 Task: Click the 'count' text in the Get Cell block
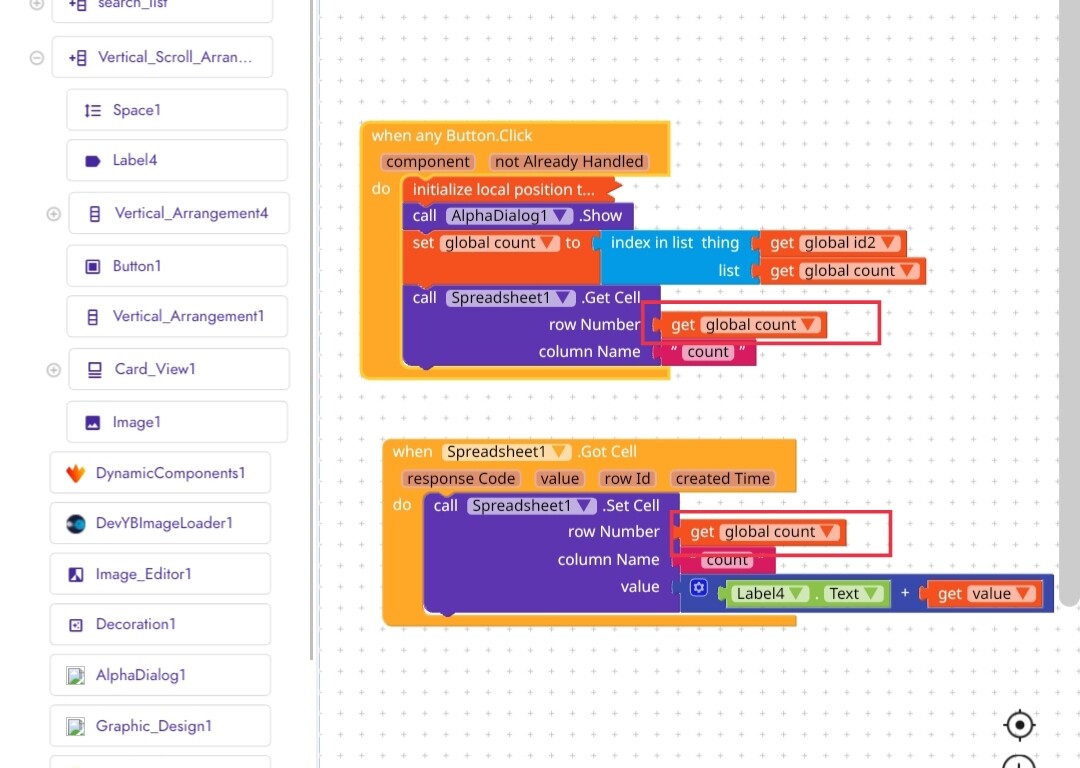(707, 352)
